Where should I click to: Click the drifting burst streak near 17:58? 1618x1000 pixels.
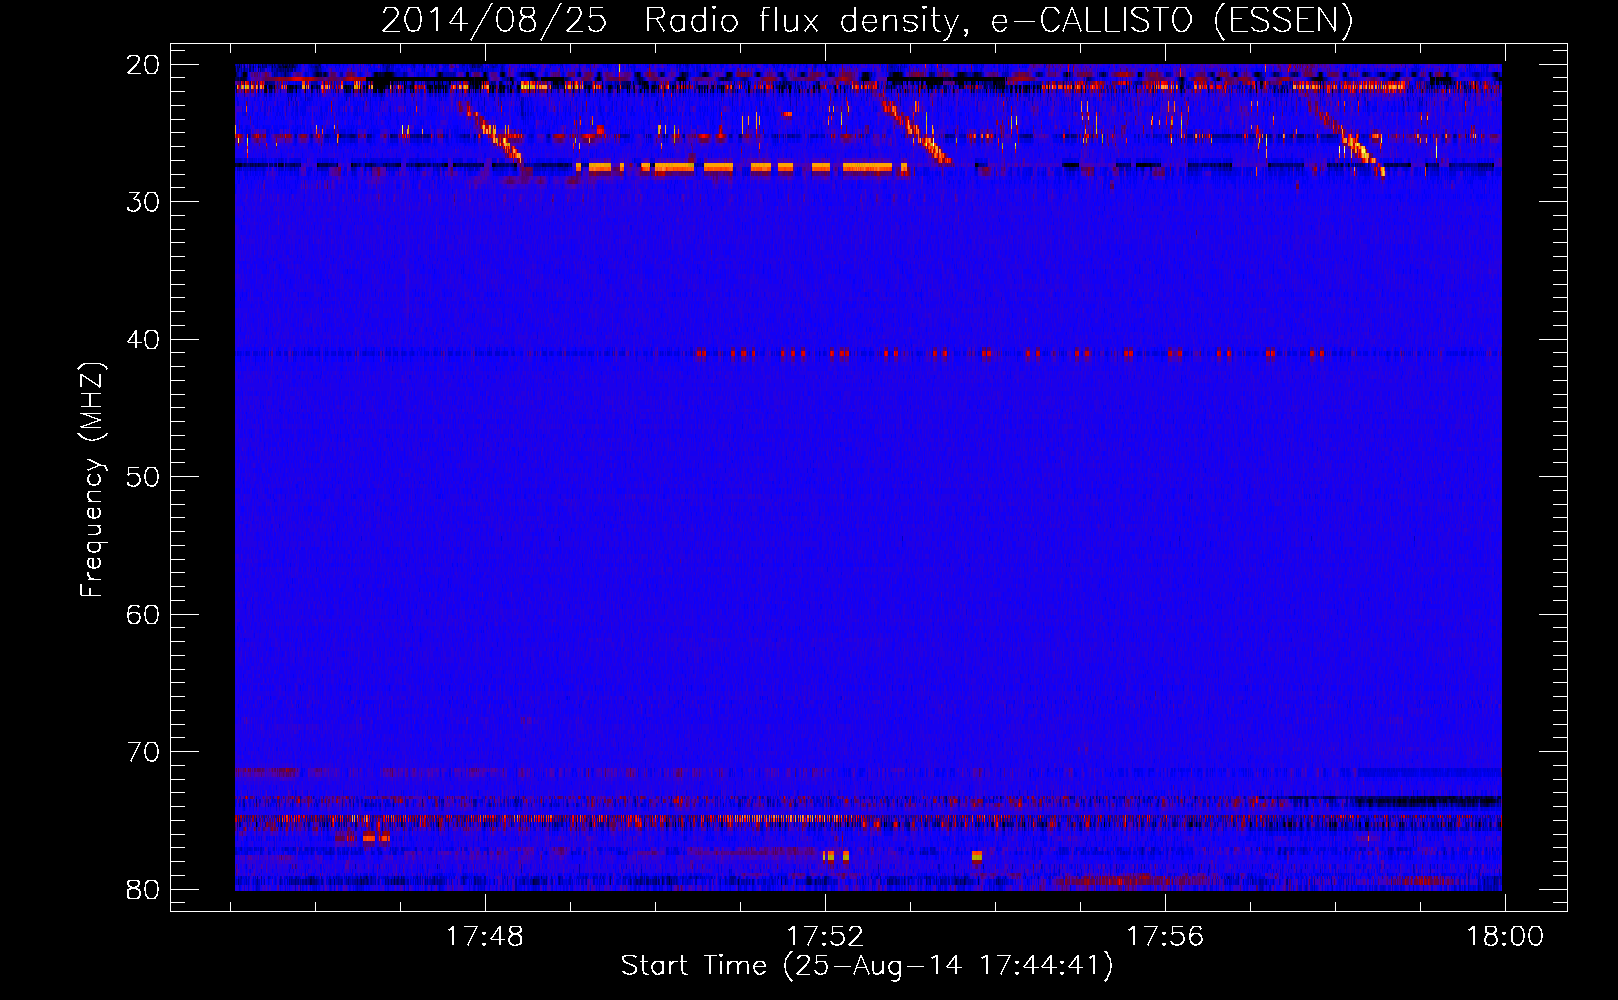coord(1352,142)
